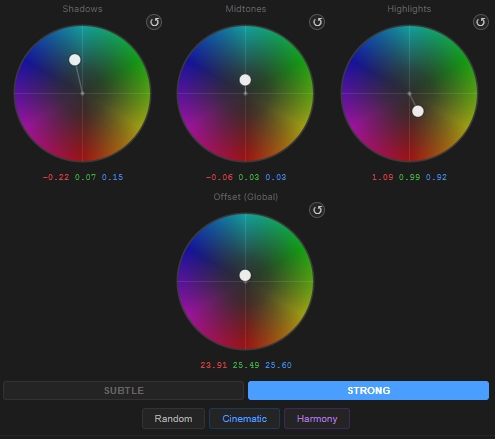Click Midtones red value -0.06
This screenshot has width=495, height=439.
(x=219, y=177)
